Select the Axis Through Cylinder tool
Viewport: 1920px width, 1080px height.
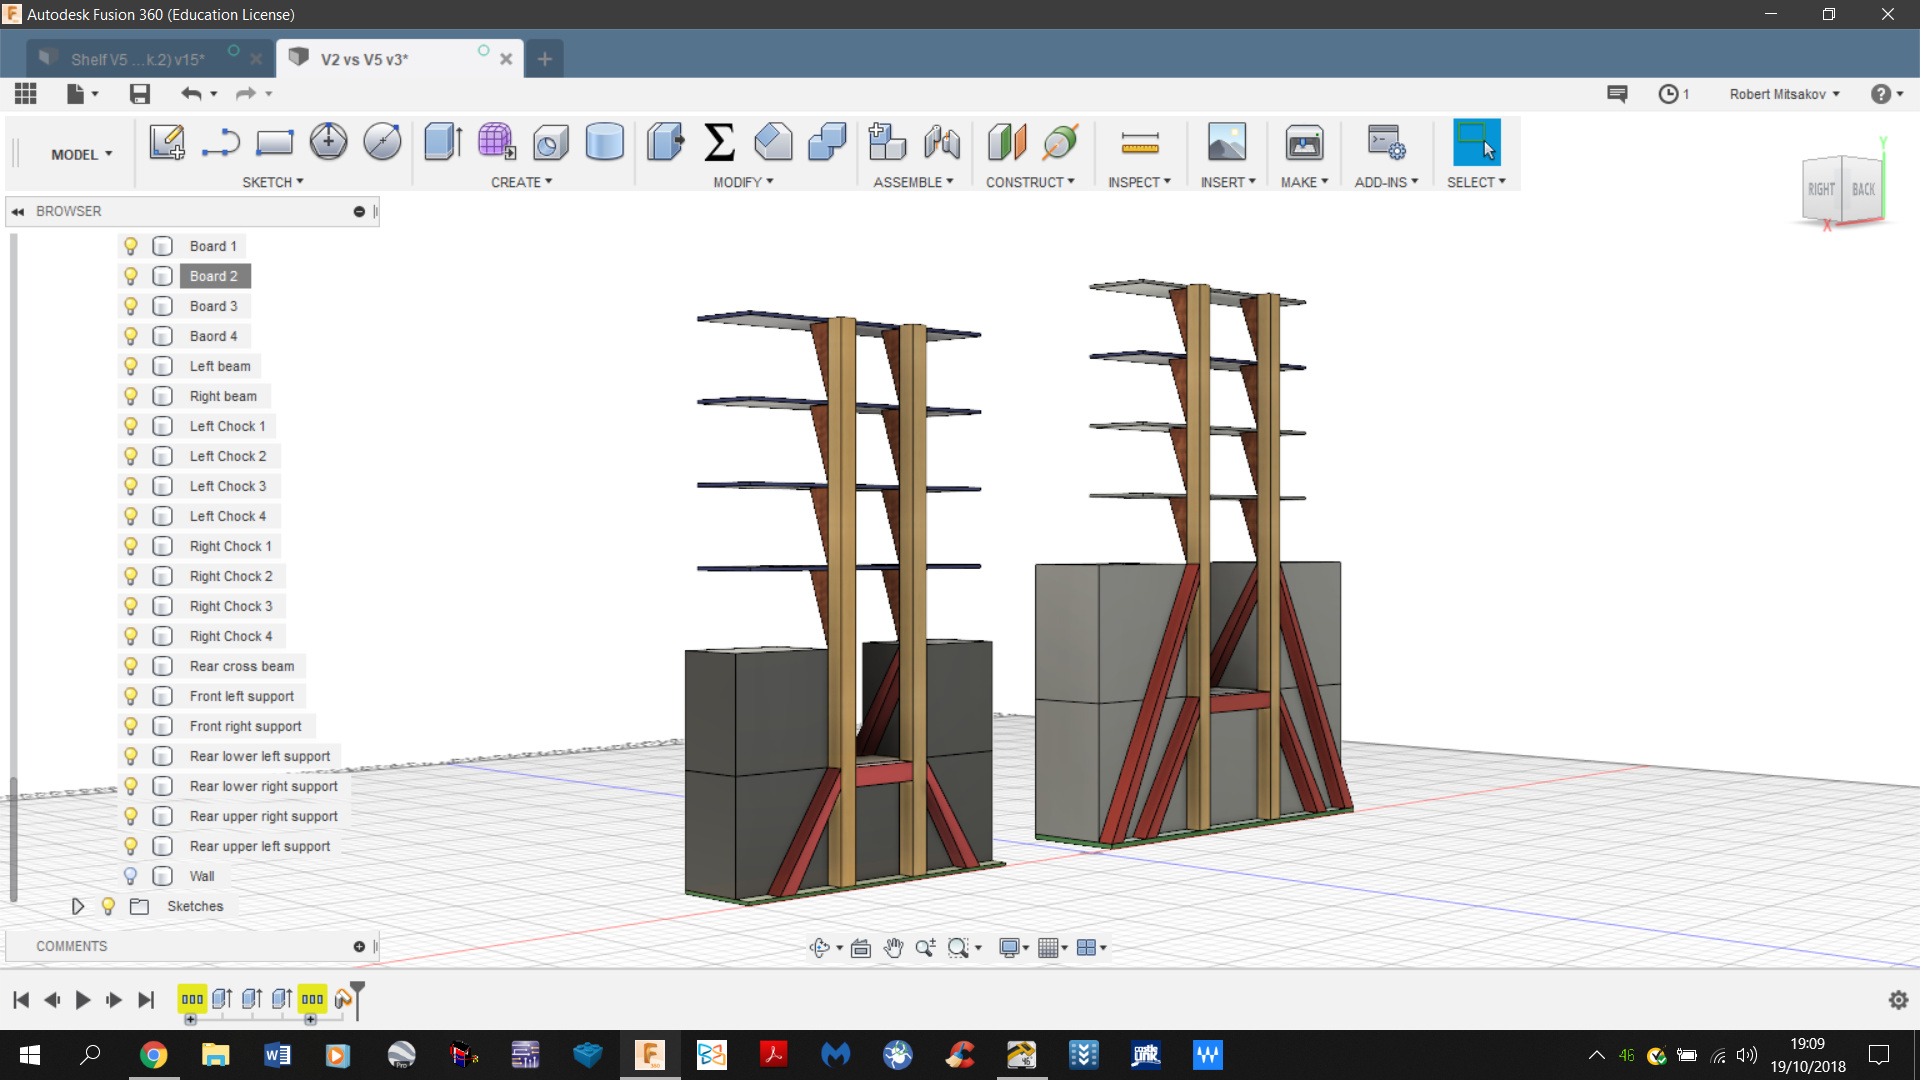click(1060, 142)
